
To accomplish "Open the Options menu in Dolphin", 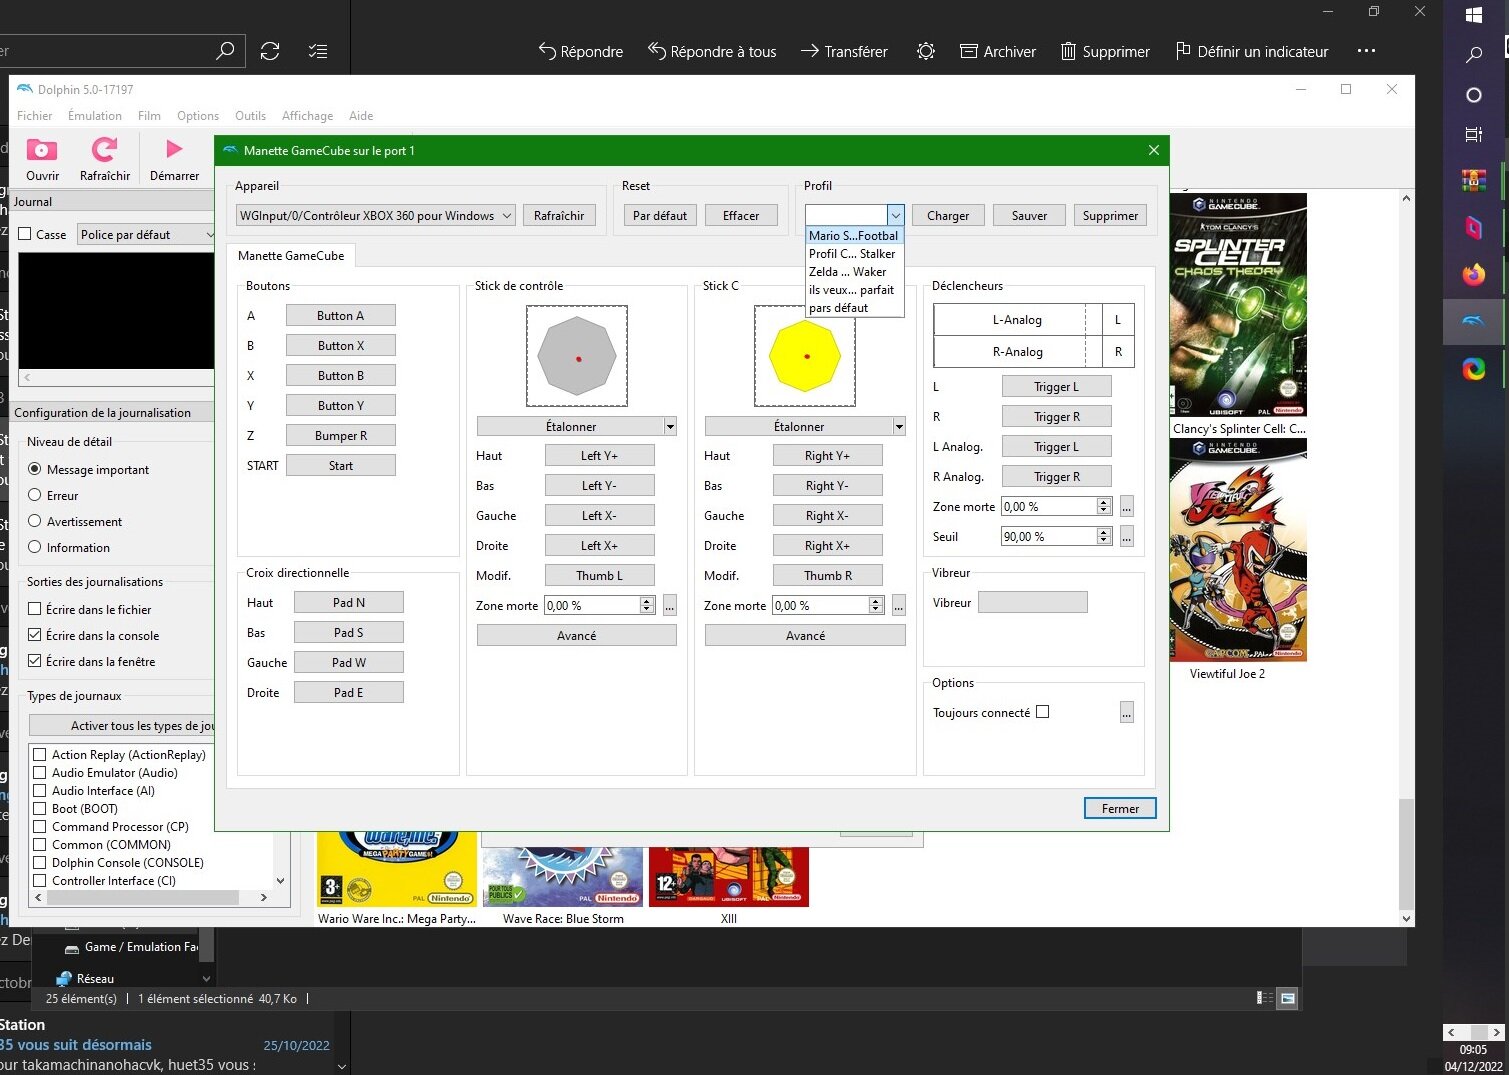I will [x=197, y=116].
